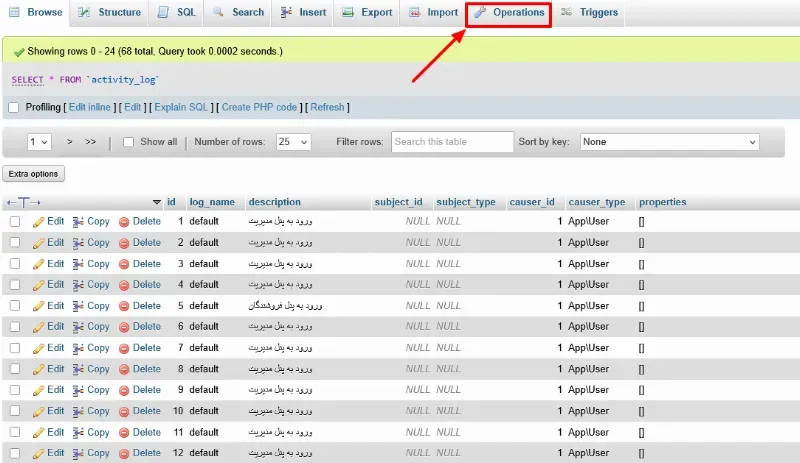This screenshot has height=463, width=800.
Task: Open the Sort by key dropdown
Action: (669, 142)
